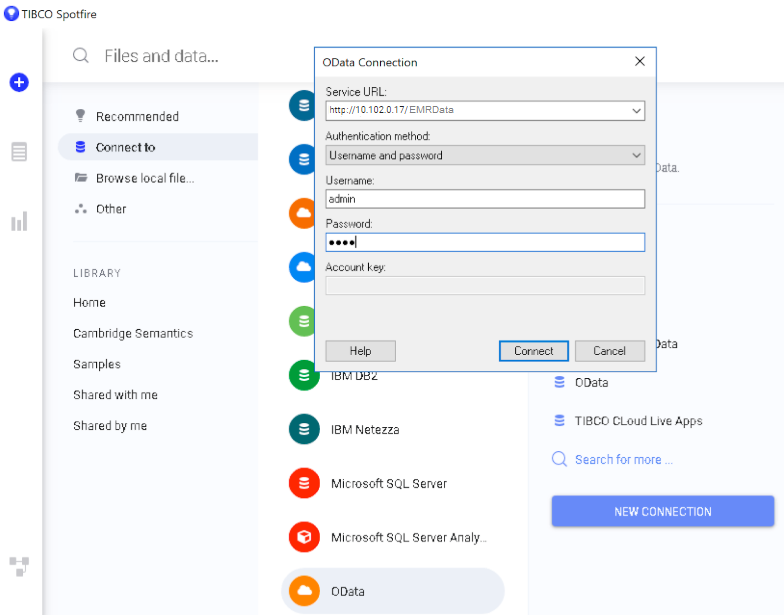This screenshot has width=784, height=615.
Task: Close the OData Connection dialog
Action: coord(640,62)
